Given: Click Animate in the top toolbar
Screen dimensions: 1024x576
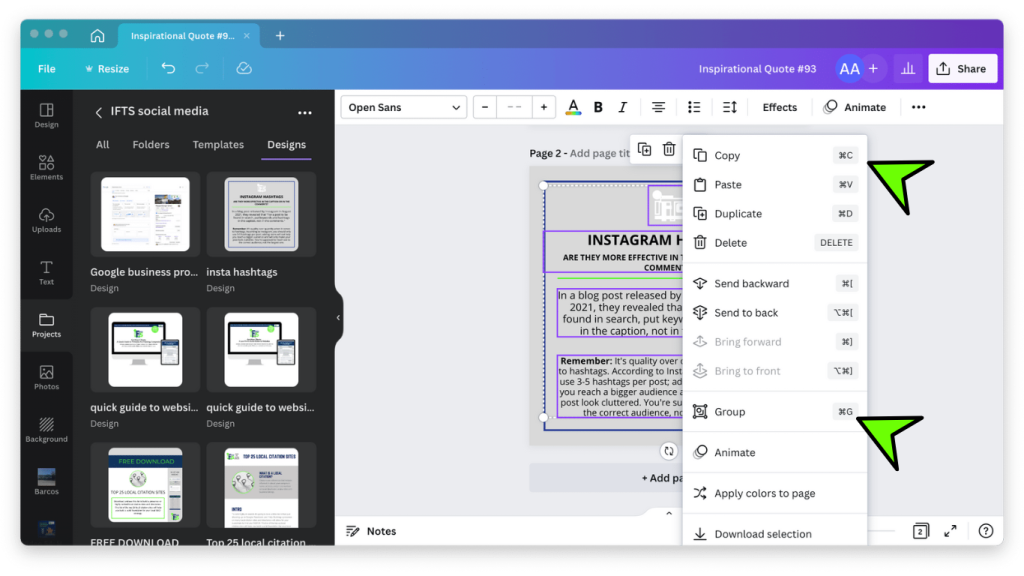Looking at the screenshot, I should tap(855, 107).
